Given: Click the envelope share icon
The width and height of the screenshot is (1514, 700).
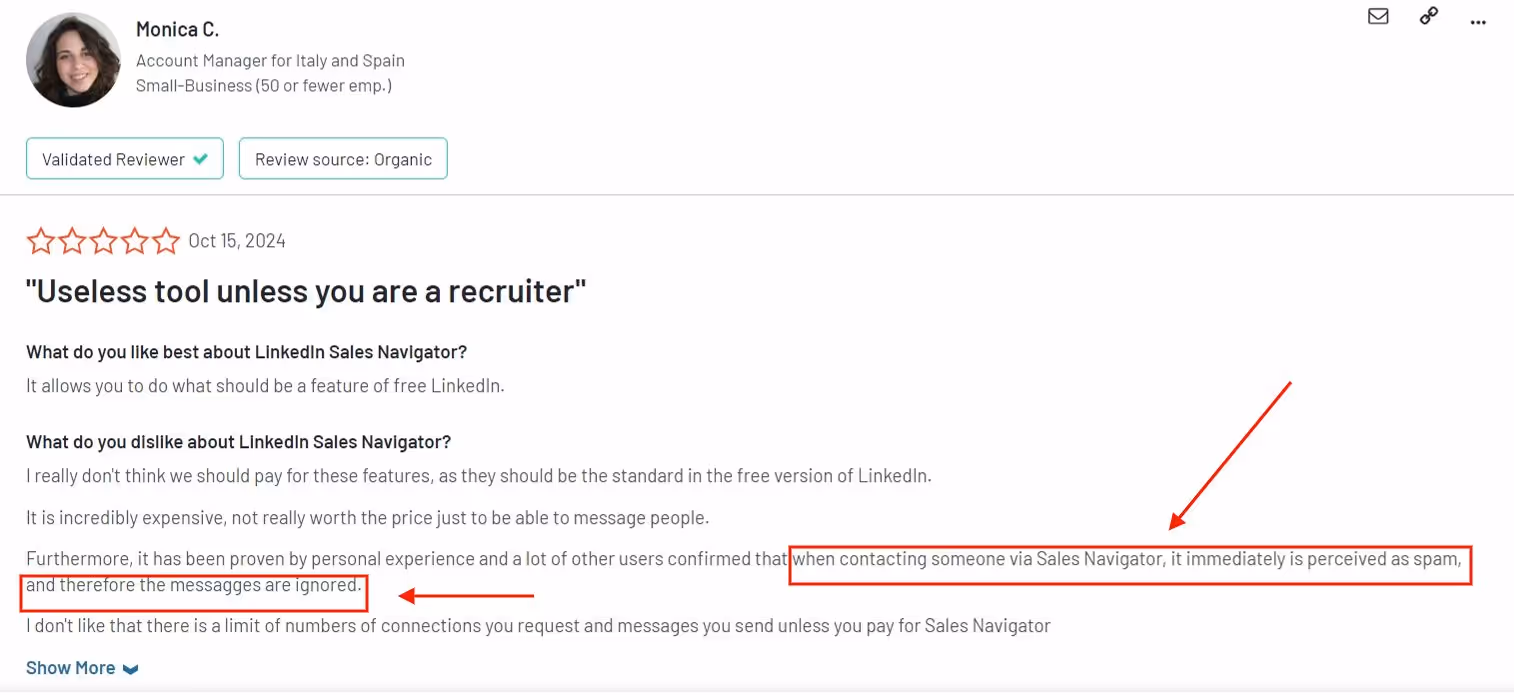Looking at the screenshot, I should point(1378,16).
